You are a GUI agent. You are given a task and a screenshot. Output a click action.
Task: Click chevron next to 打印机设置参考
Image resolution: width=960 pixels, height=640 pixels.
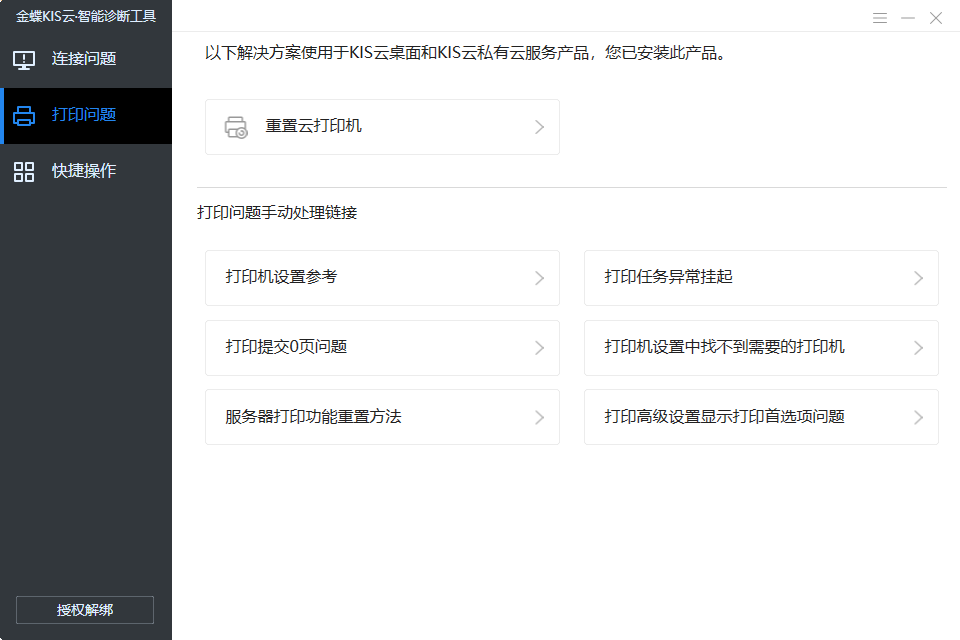tap(539, 278)
